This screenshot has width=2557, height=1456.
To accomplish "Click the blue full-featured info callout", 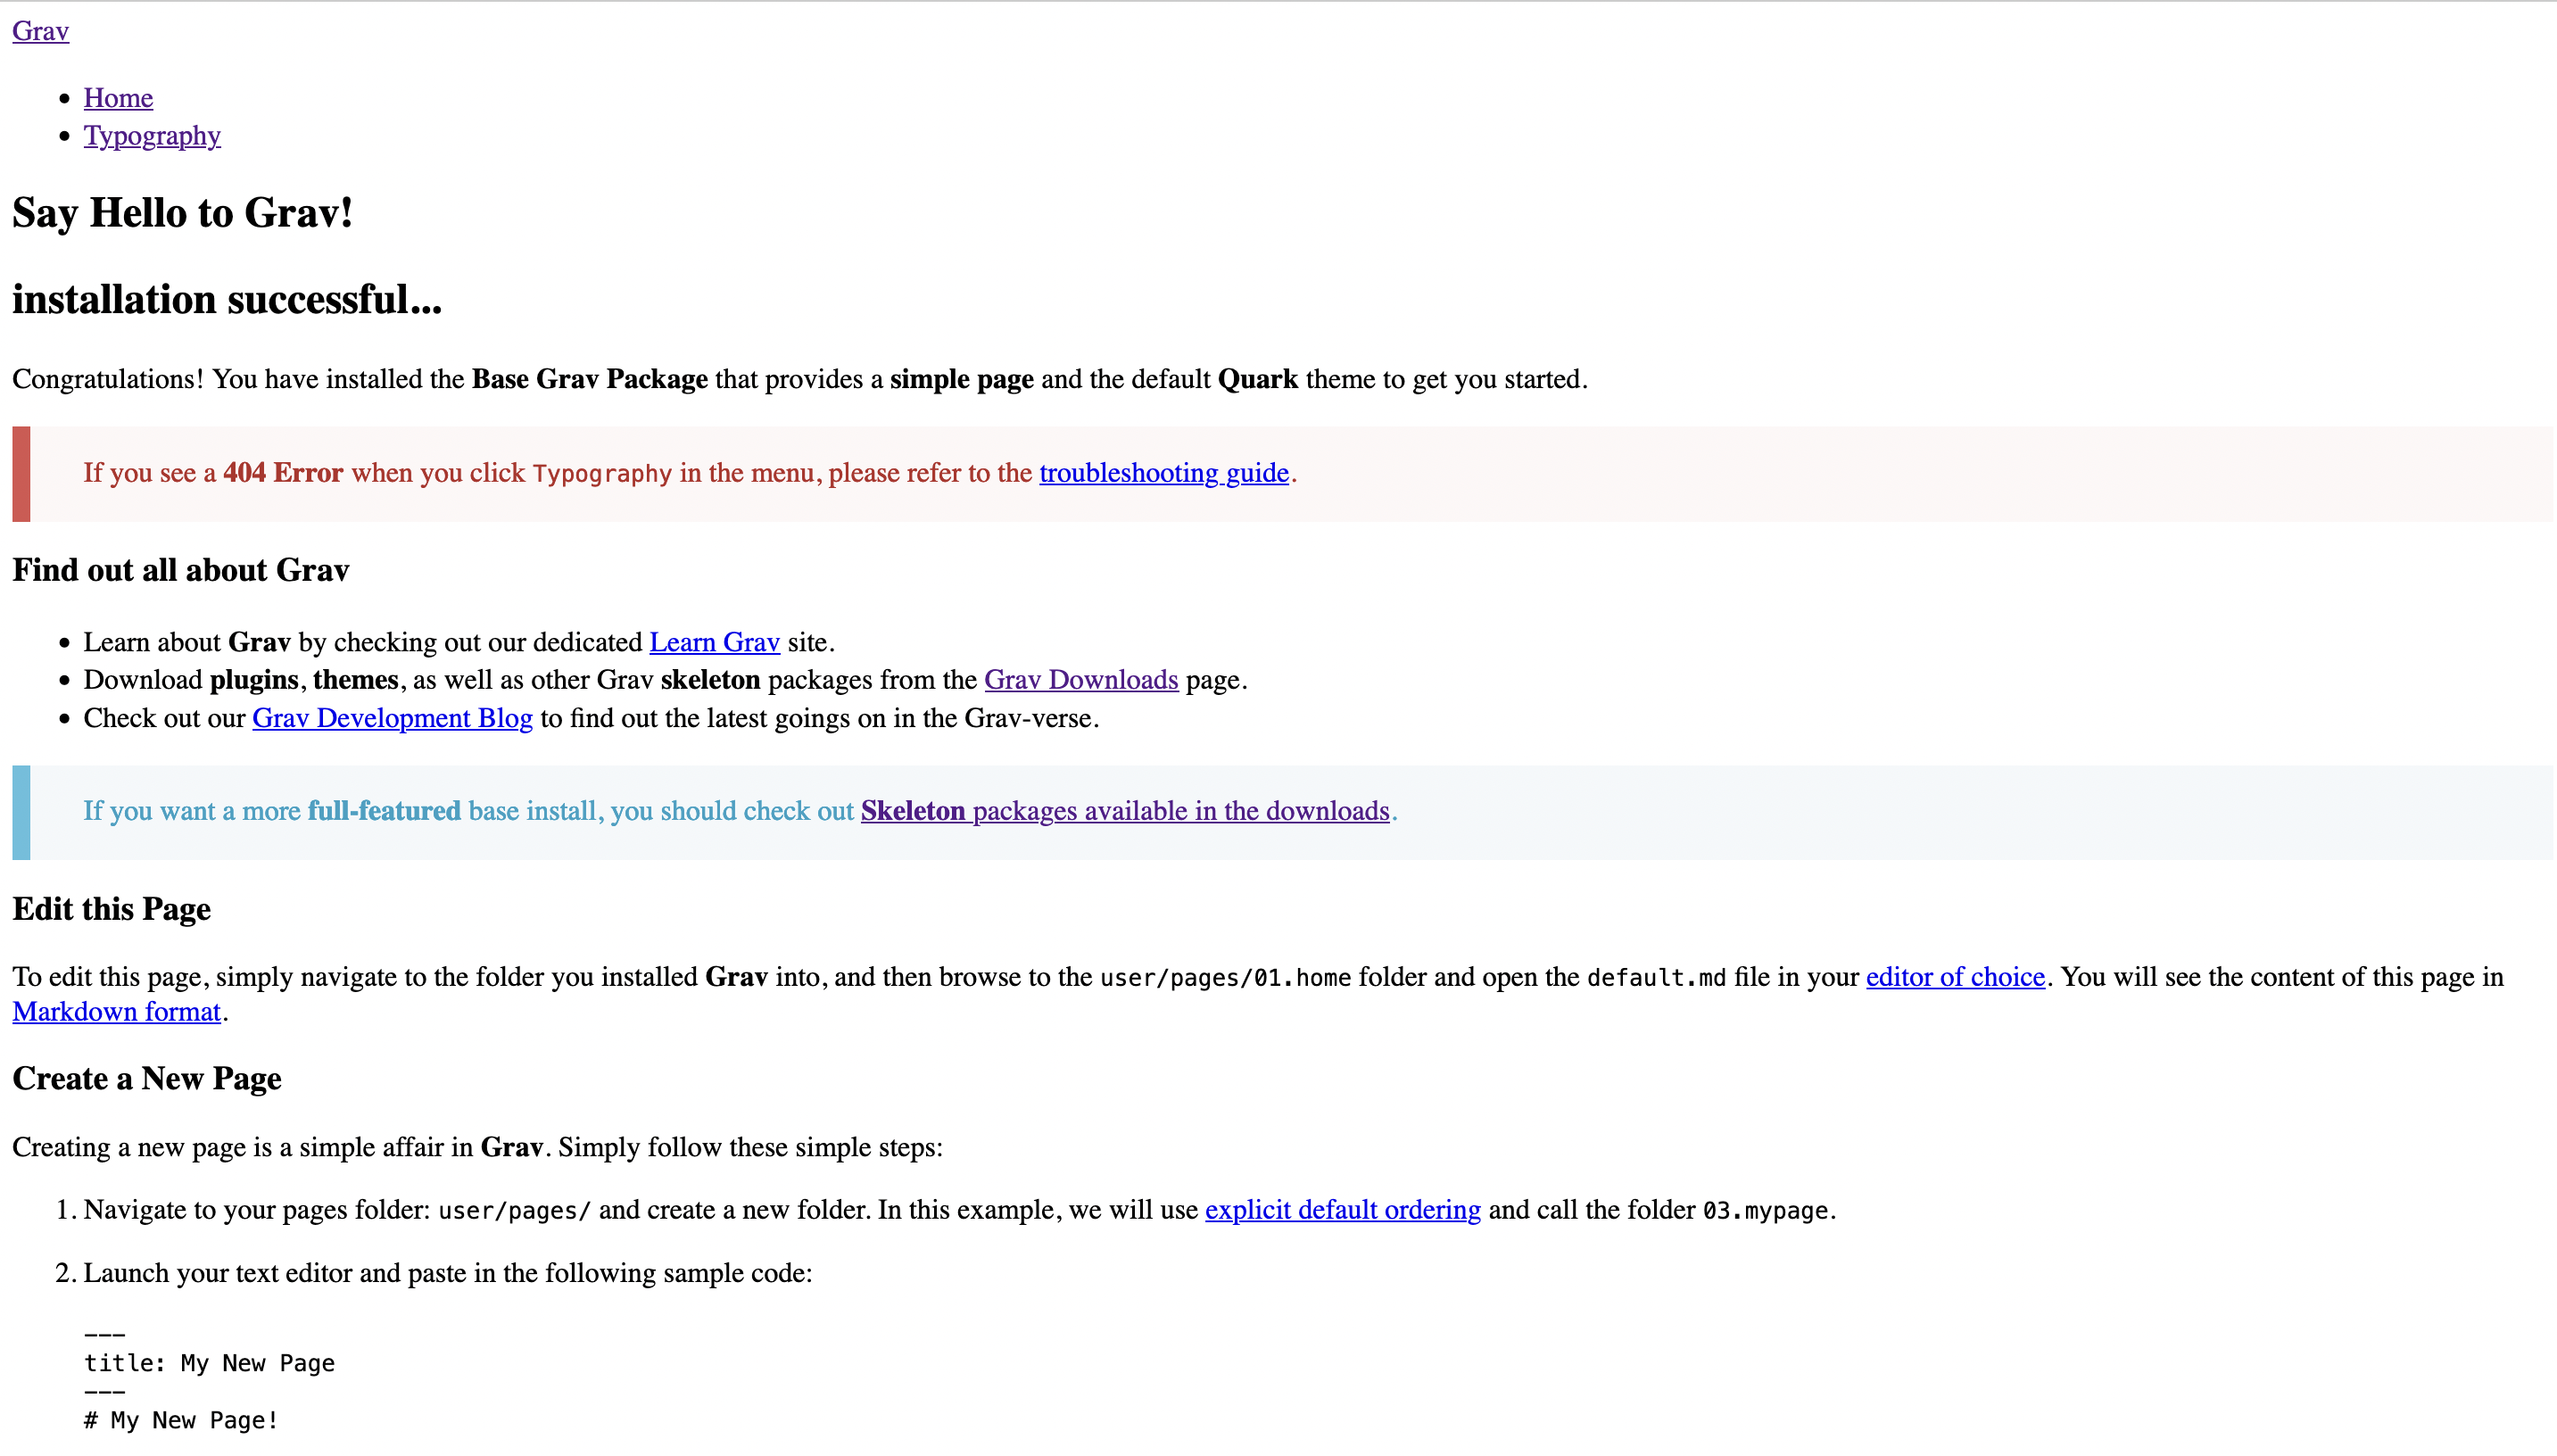I will click(x=738, y=811).
